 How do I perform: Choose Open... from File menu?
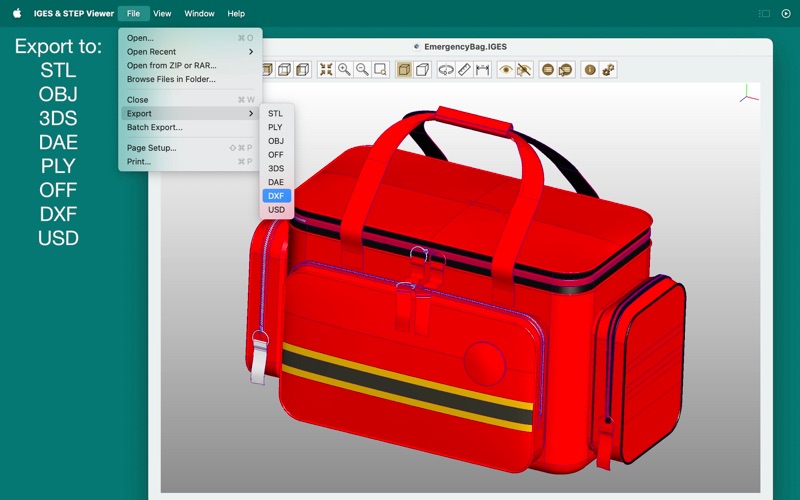click(190, 38)
